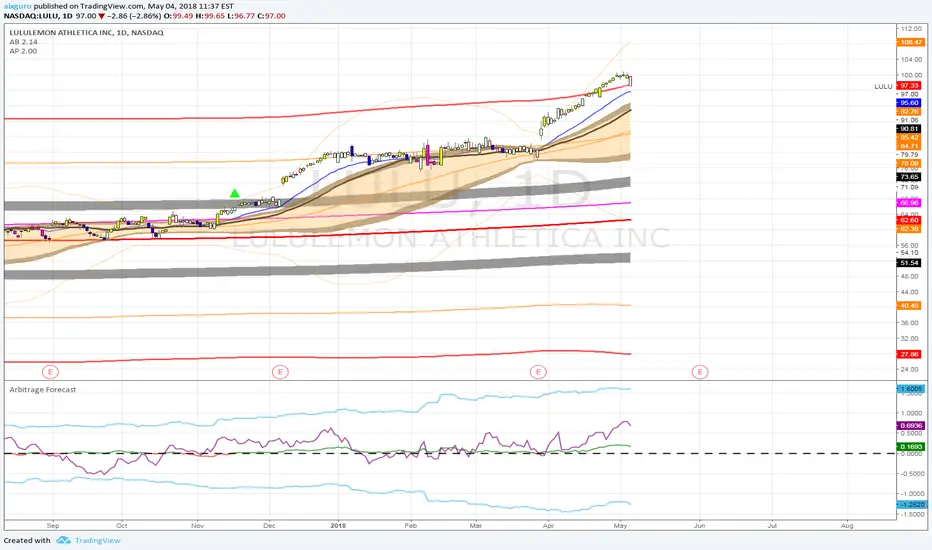Open the earnings marker at June
The height and width of the screenshot is (550, 932).
(x=700, y=372)
